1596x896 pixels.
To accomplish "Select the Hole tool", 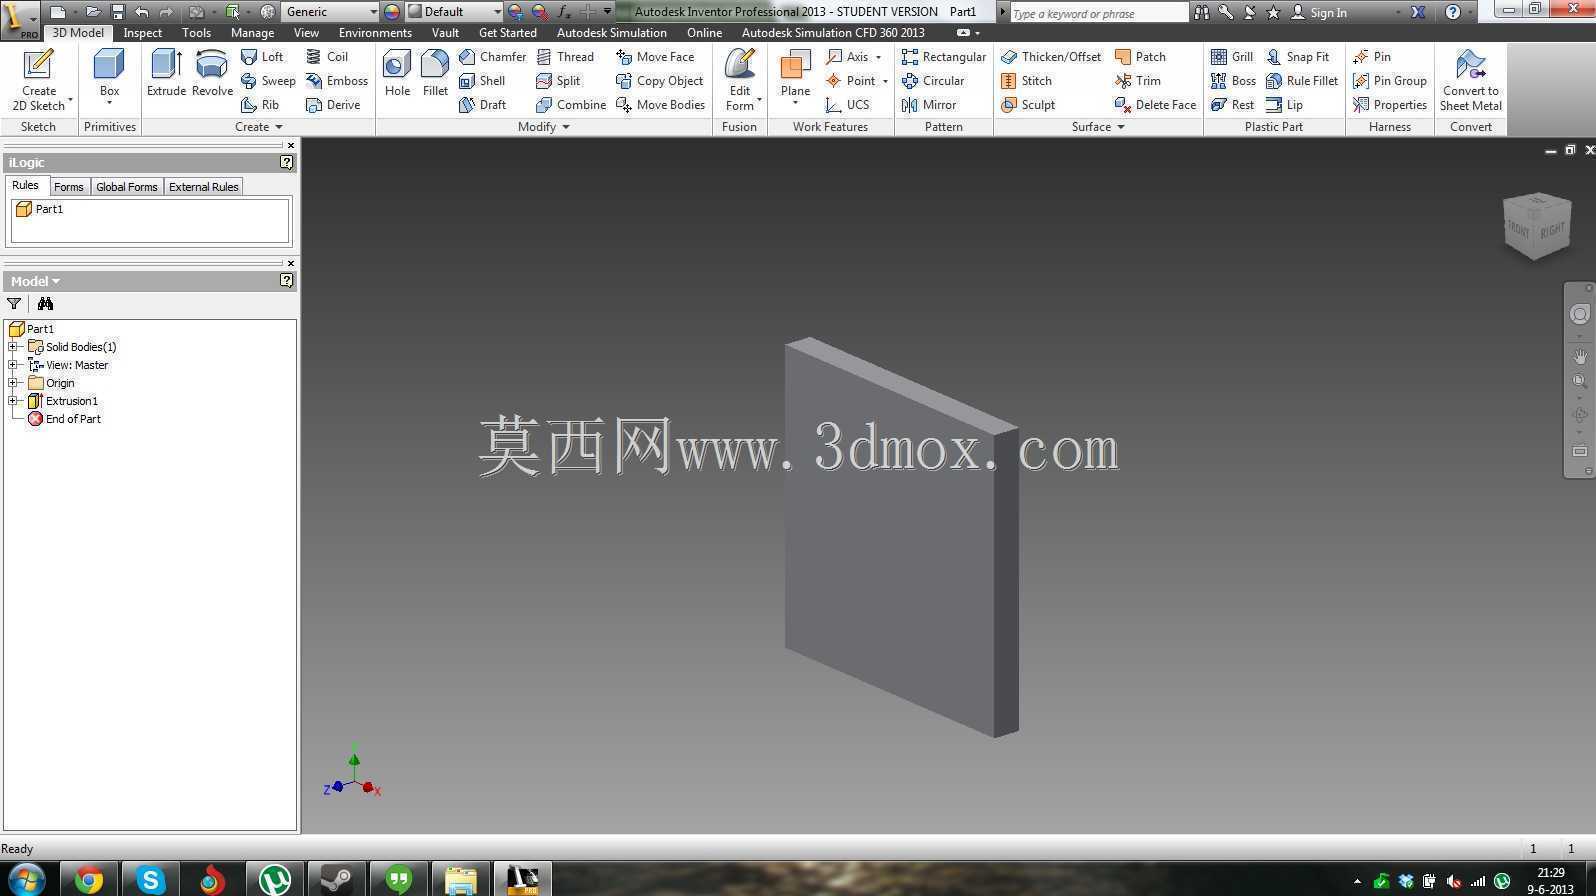I will (397, 73).
